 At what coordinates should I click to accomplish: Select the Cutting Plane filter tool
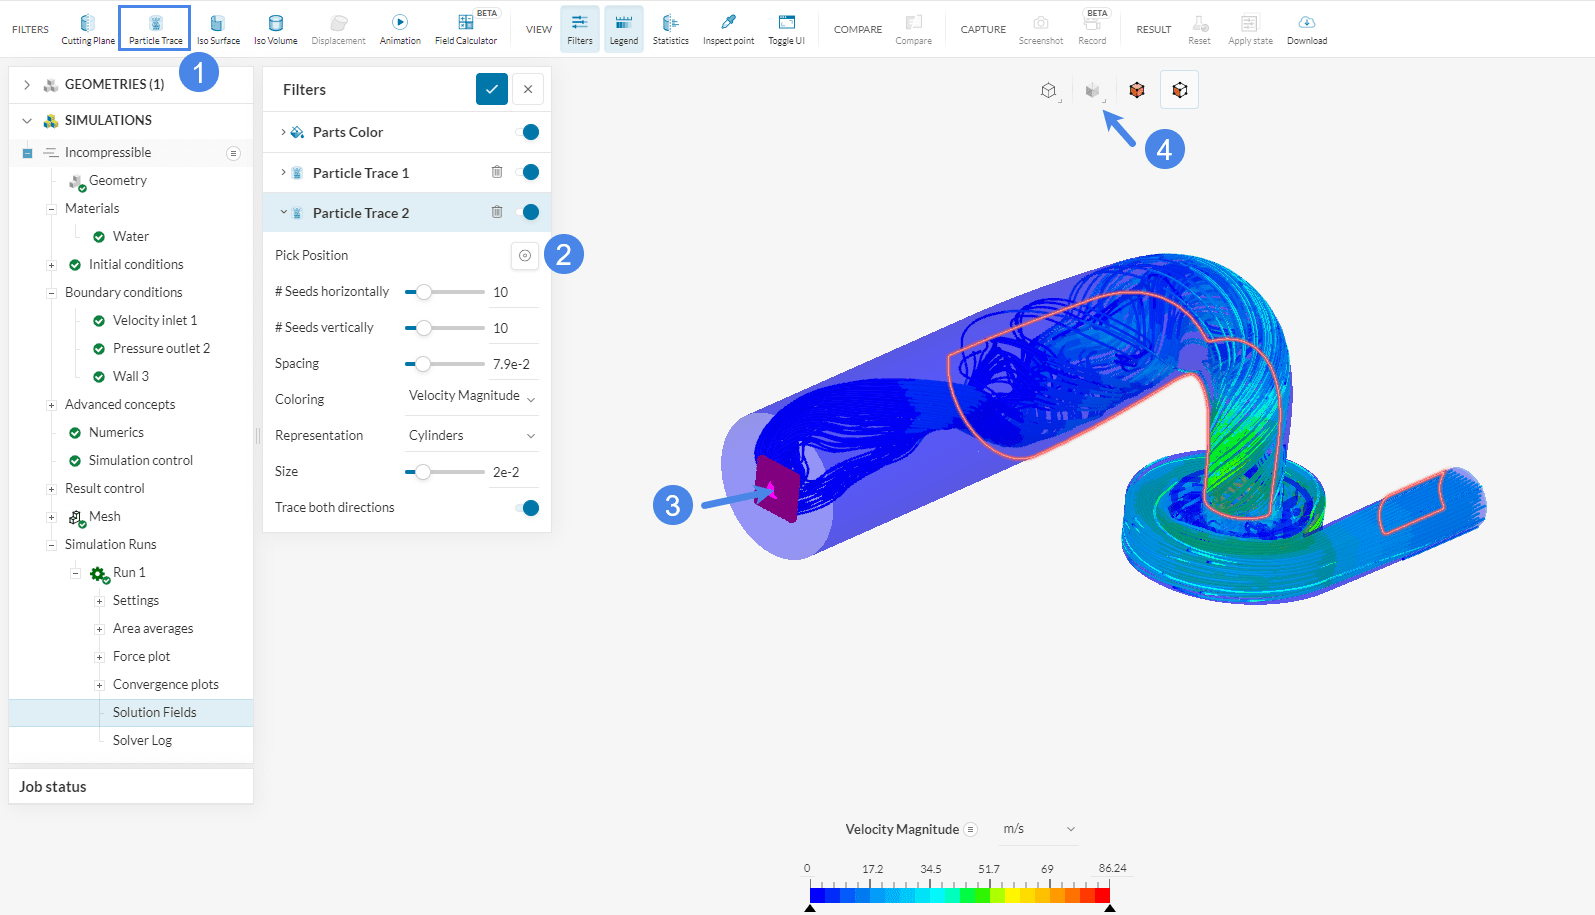pyautogui.click(x=88, y=29)
